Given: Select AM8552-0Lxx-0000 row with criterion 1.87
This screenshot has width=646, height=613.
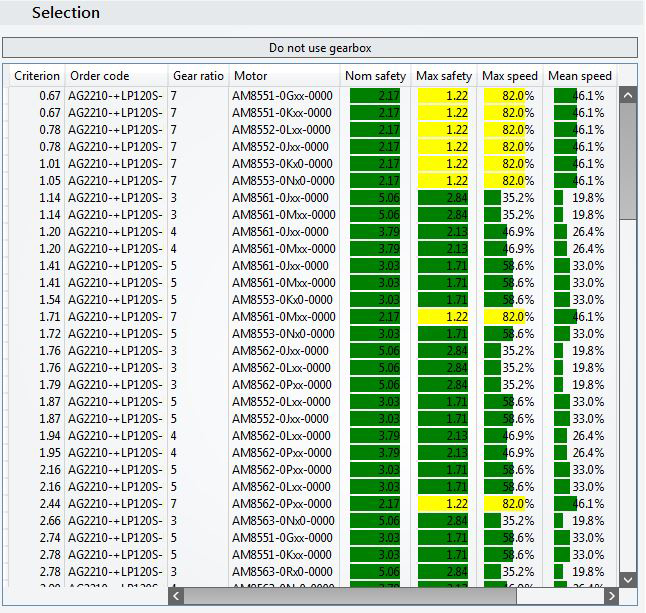Looking at the screenshot, I should click(313, 402).
